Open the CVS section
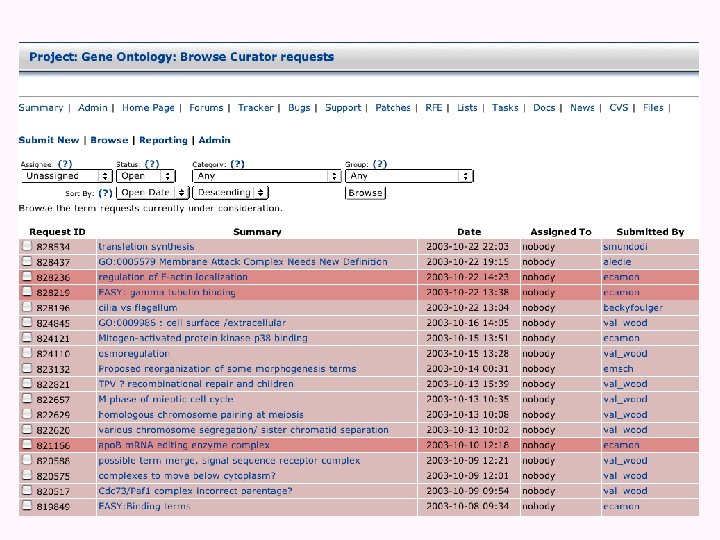Screen dimensions: 720x540 point(619,107)
